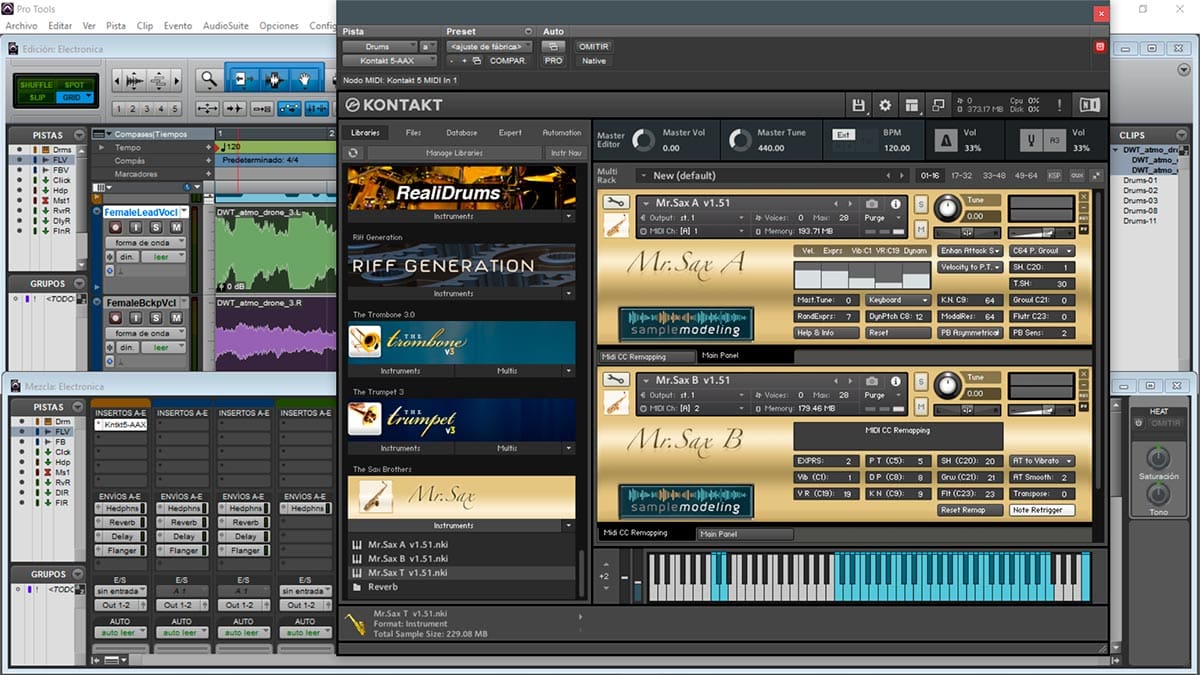
Task: Click the Manage Libraries button
Action: [x=455, y=153]
